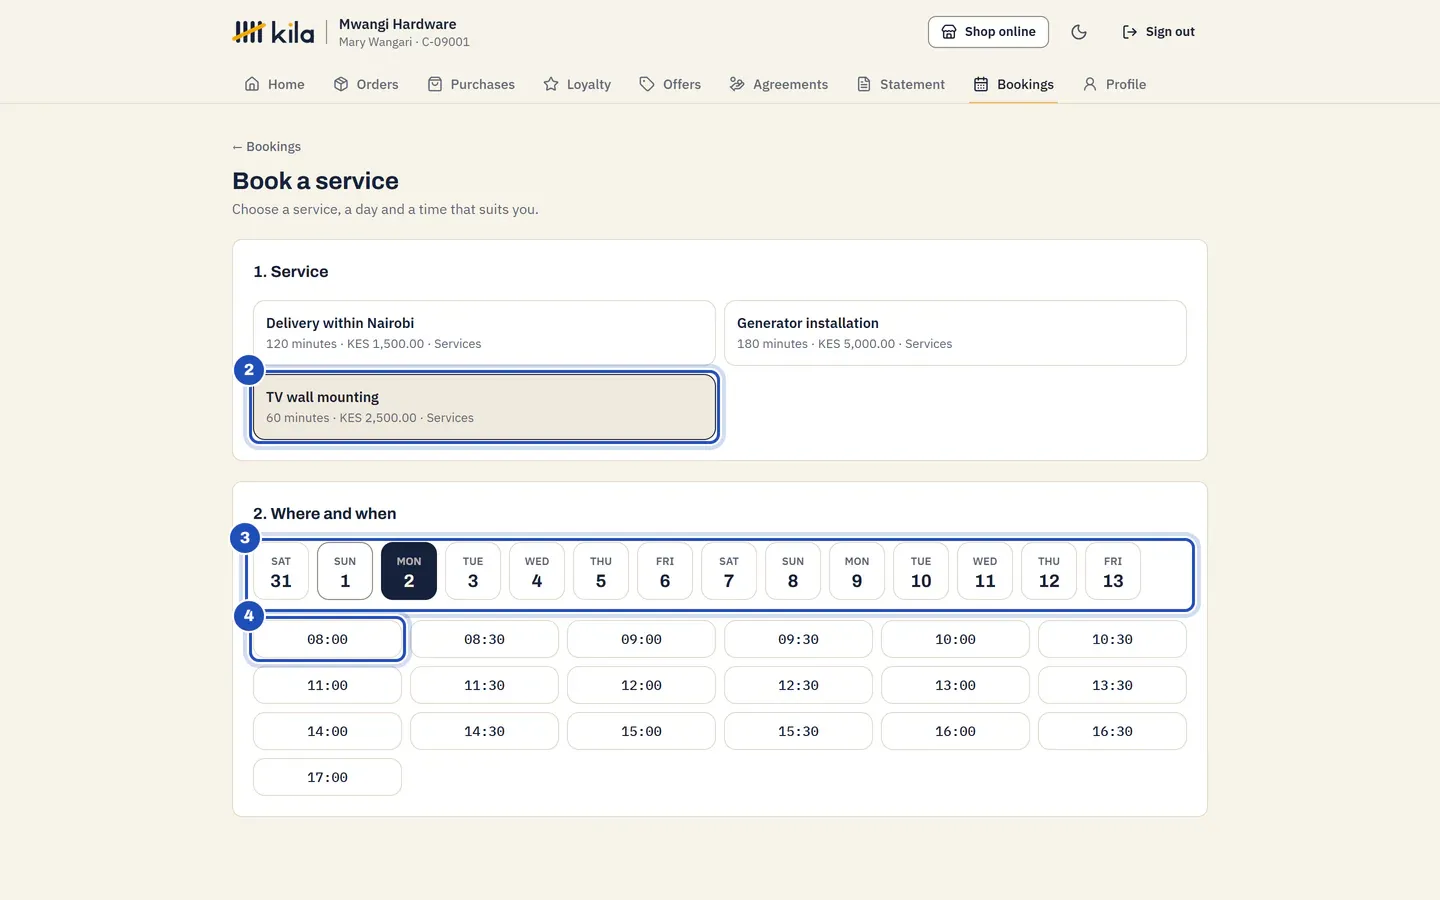1440x900 pixels.
Task: Open the Loyalty tab
Action: (577, 84)
